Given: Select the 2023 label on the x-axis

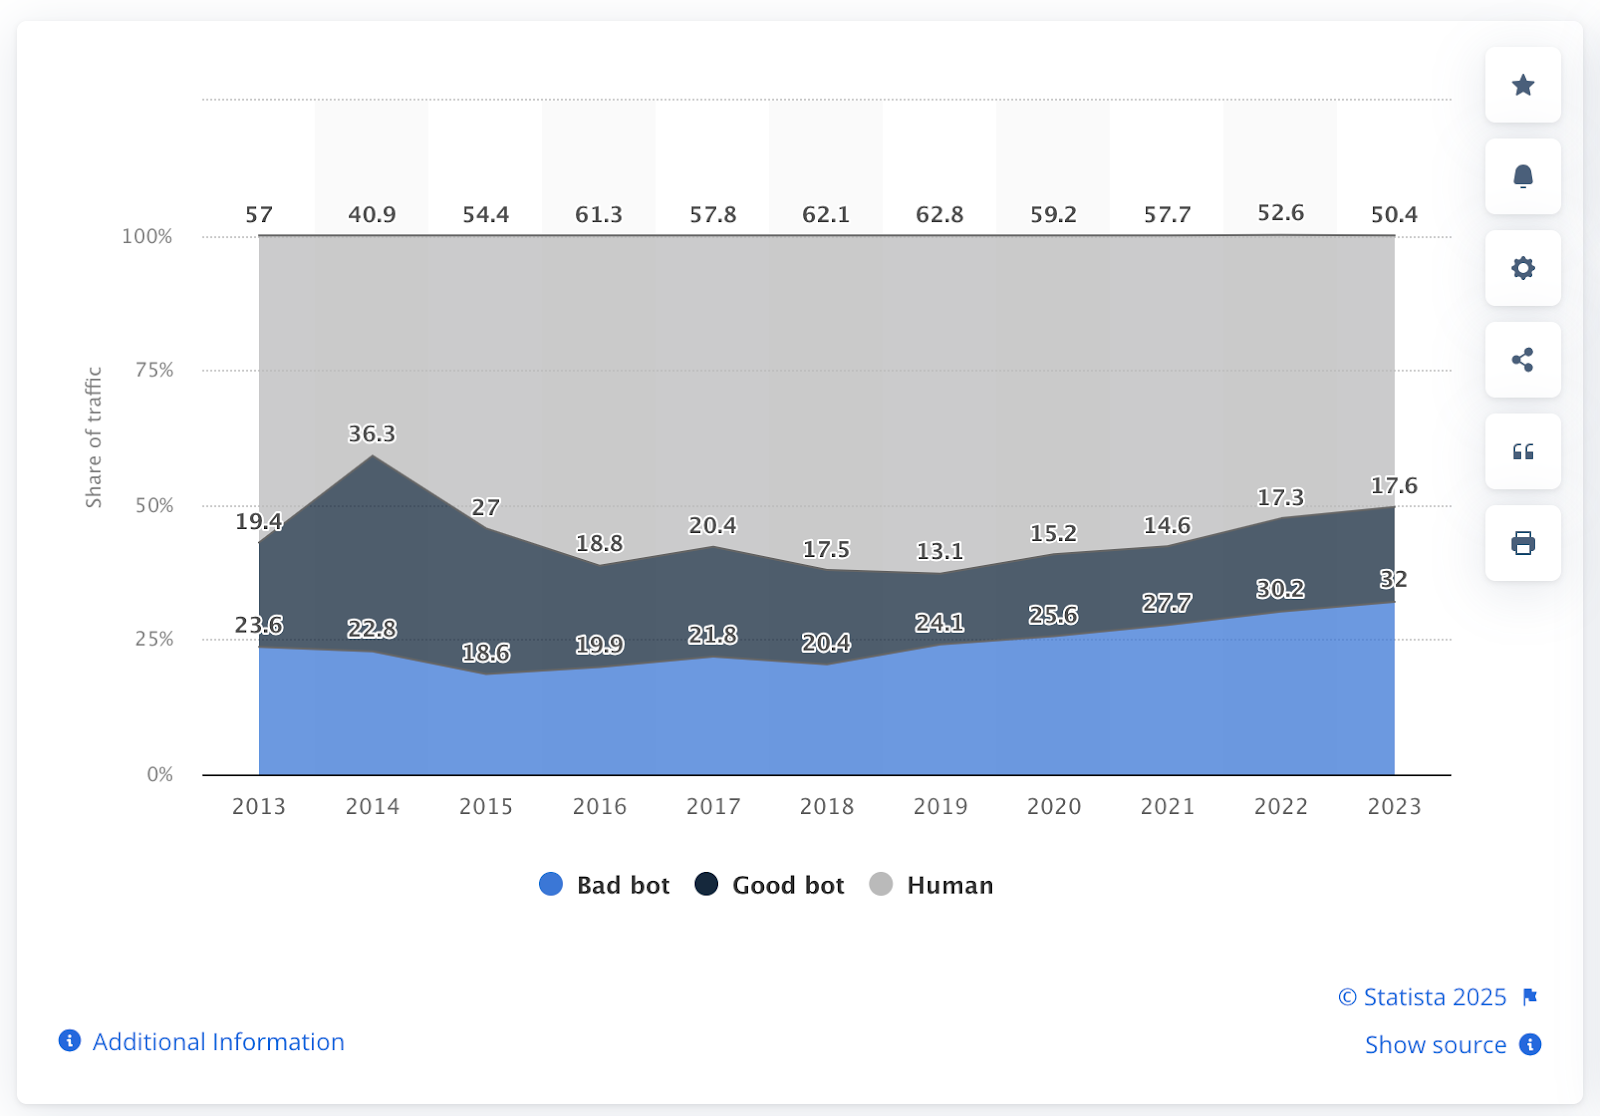Looking at the screenshot, I should 1395,806.
